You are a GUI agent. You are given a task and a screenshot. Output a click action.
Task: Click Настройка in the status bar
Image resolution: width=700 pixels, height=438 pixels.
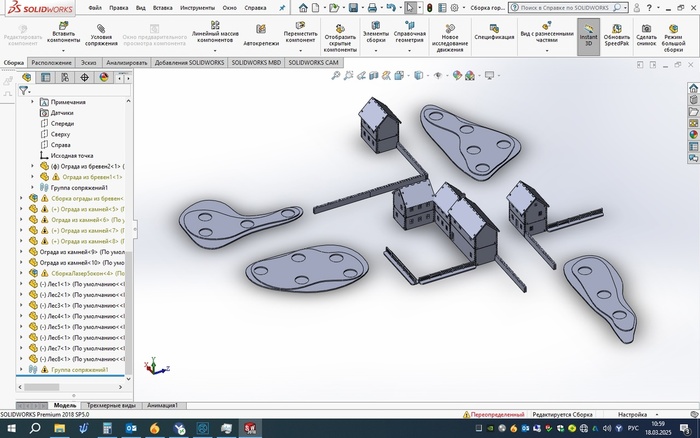point(631,413)
